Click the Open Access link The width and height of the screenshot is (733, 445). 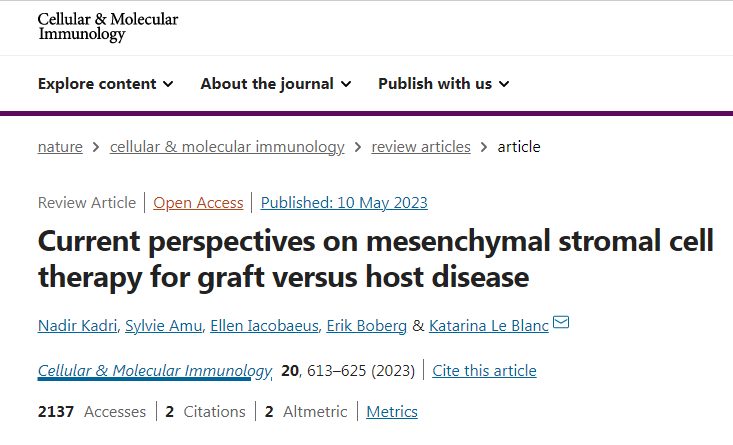(198, 203)
